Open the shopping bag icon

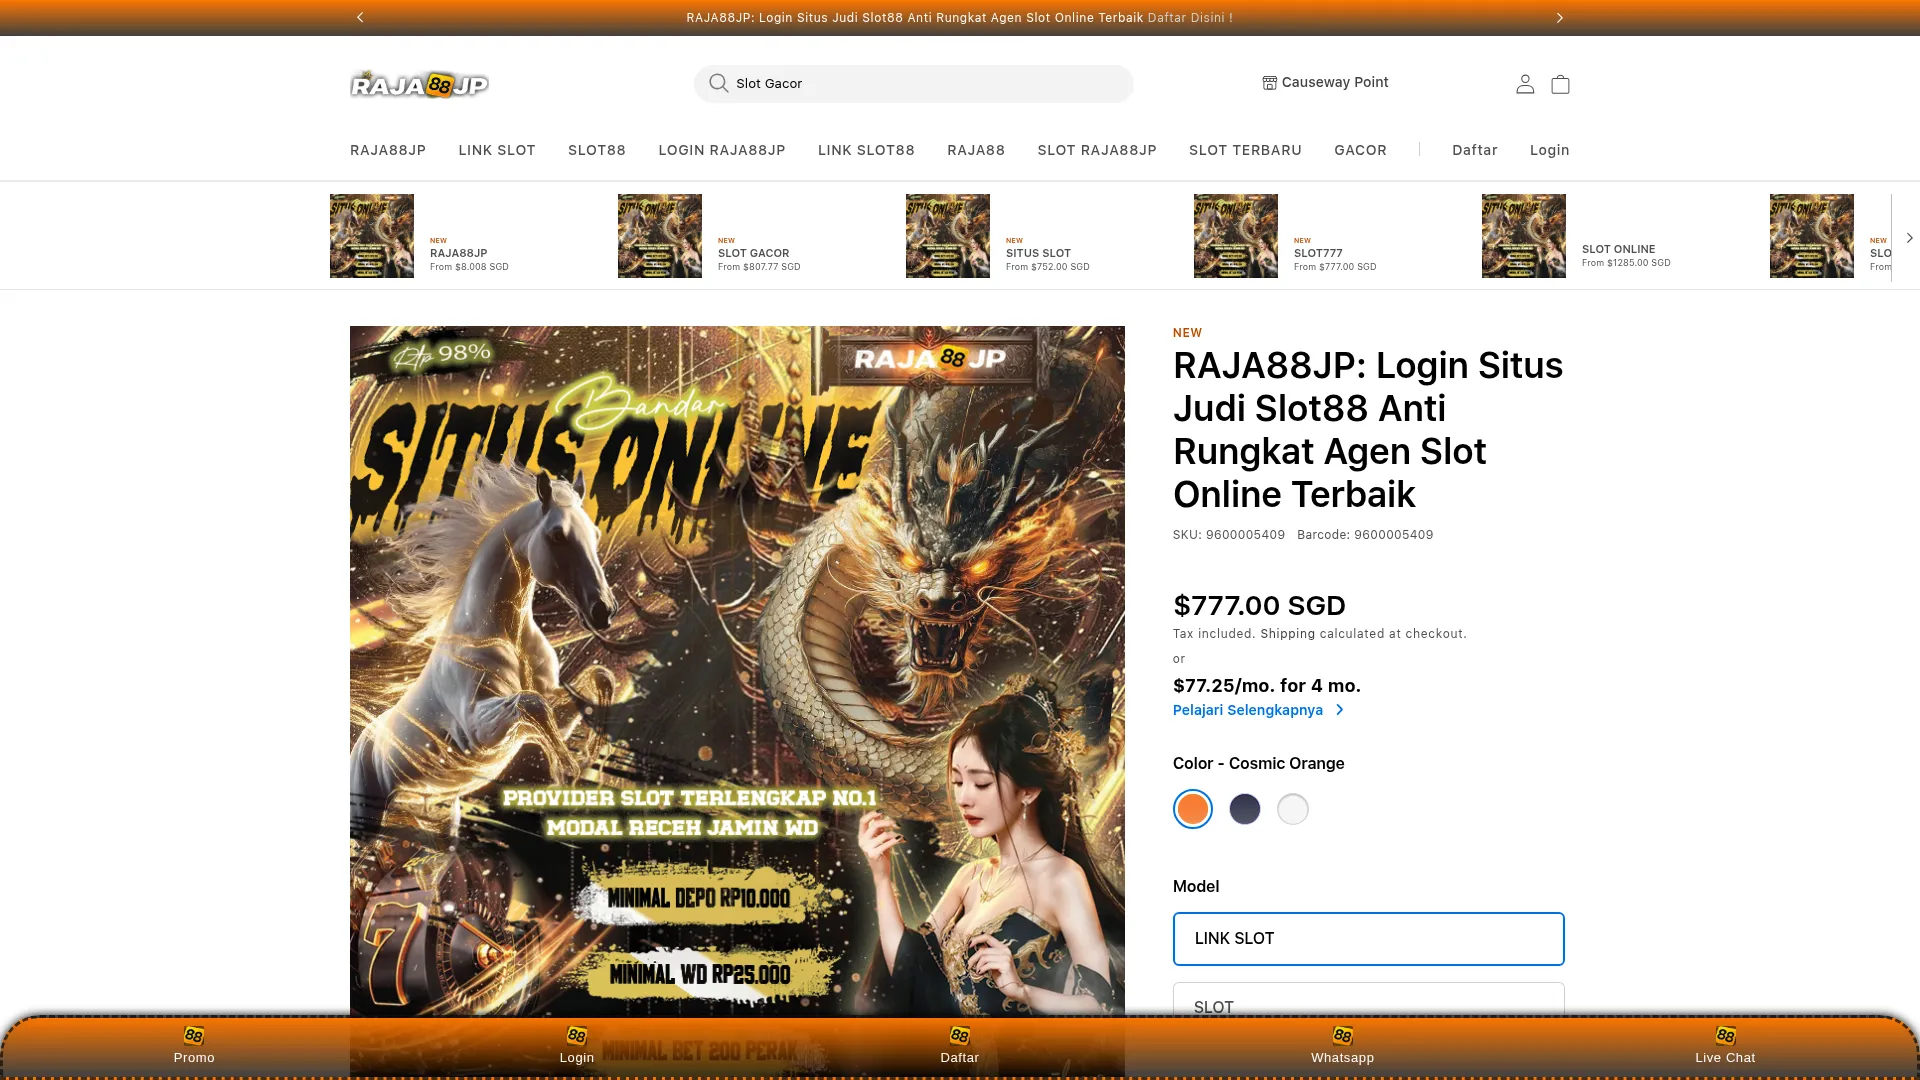click(1560, 84)
